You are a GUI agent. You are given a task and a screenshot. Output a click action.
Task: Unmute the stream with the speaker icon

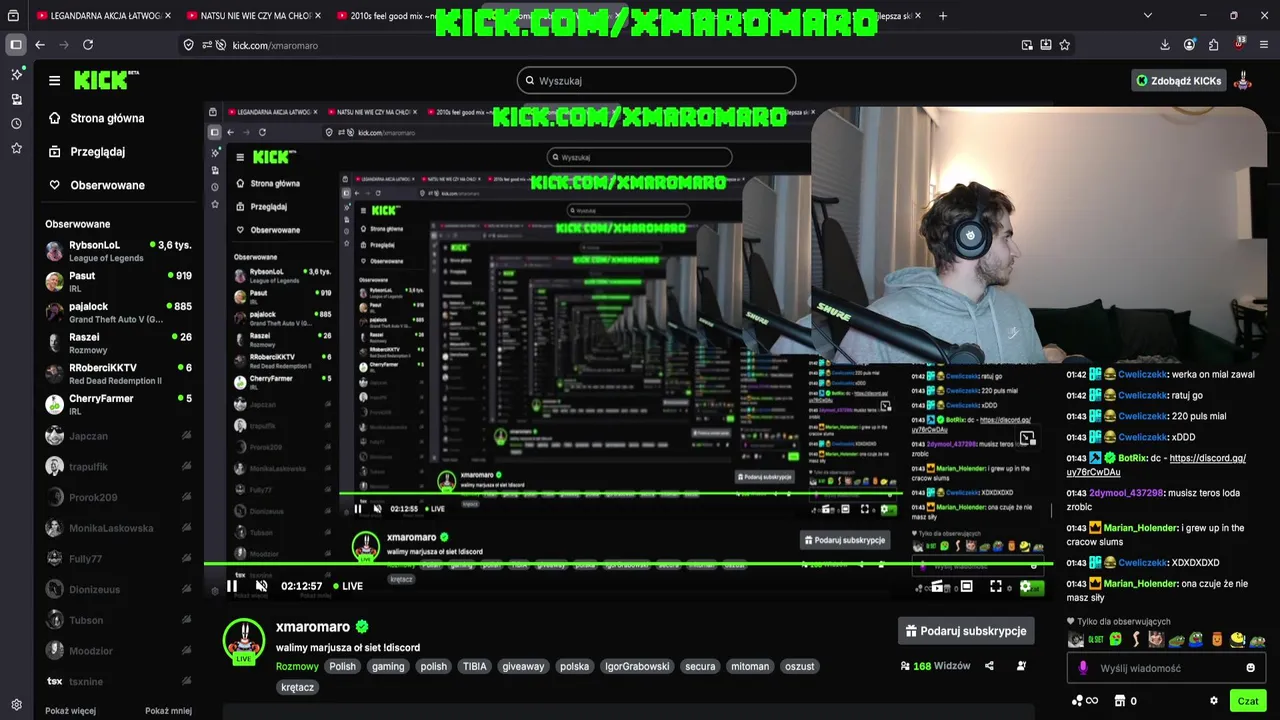point(261,586)
